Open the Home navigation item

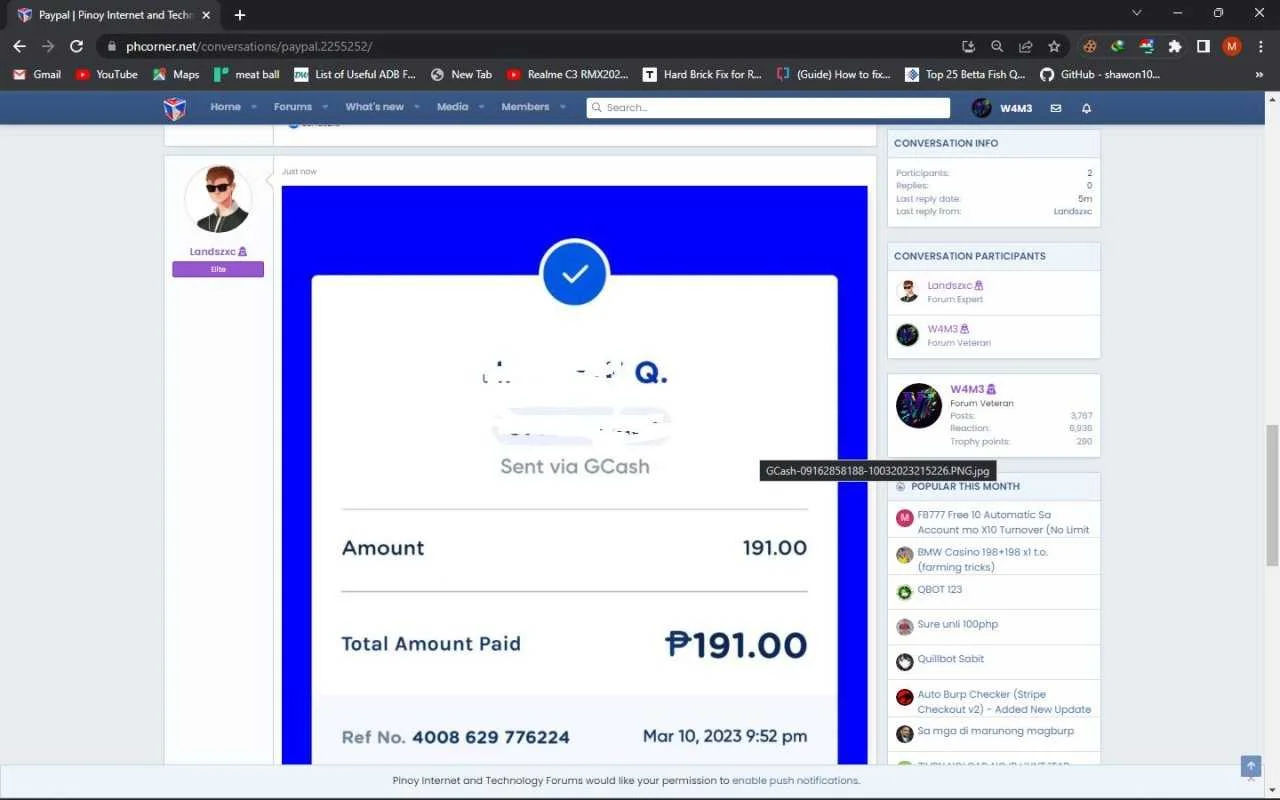pos(225,107)
